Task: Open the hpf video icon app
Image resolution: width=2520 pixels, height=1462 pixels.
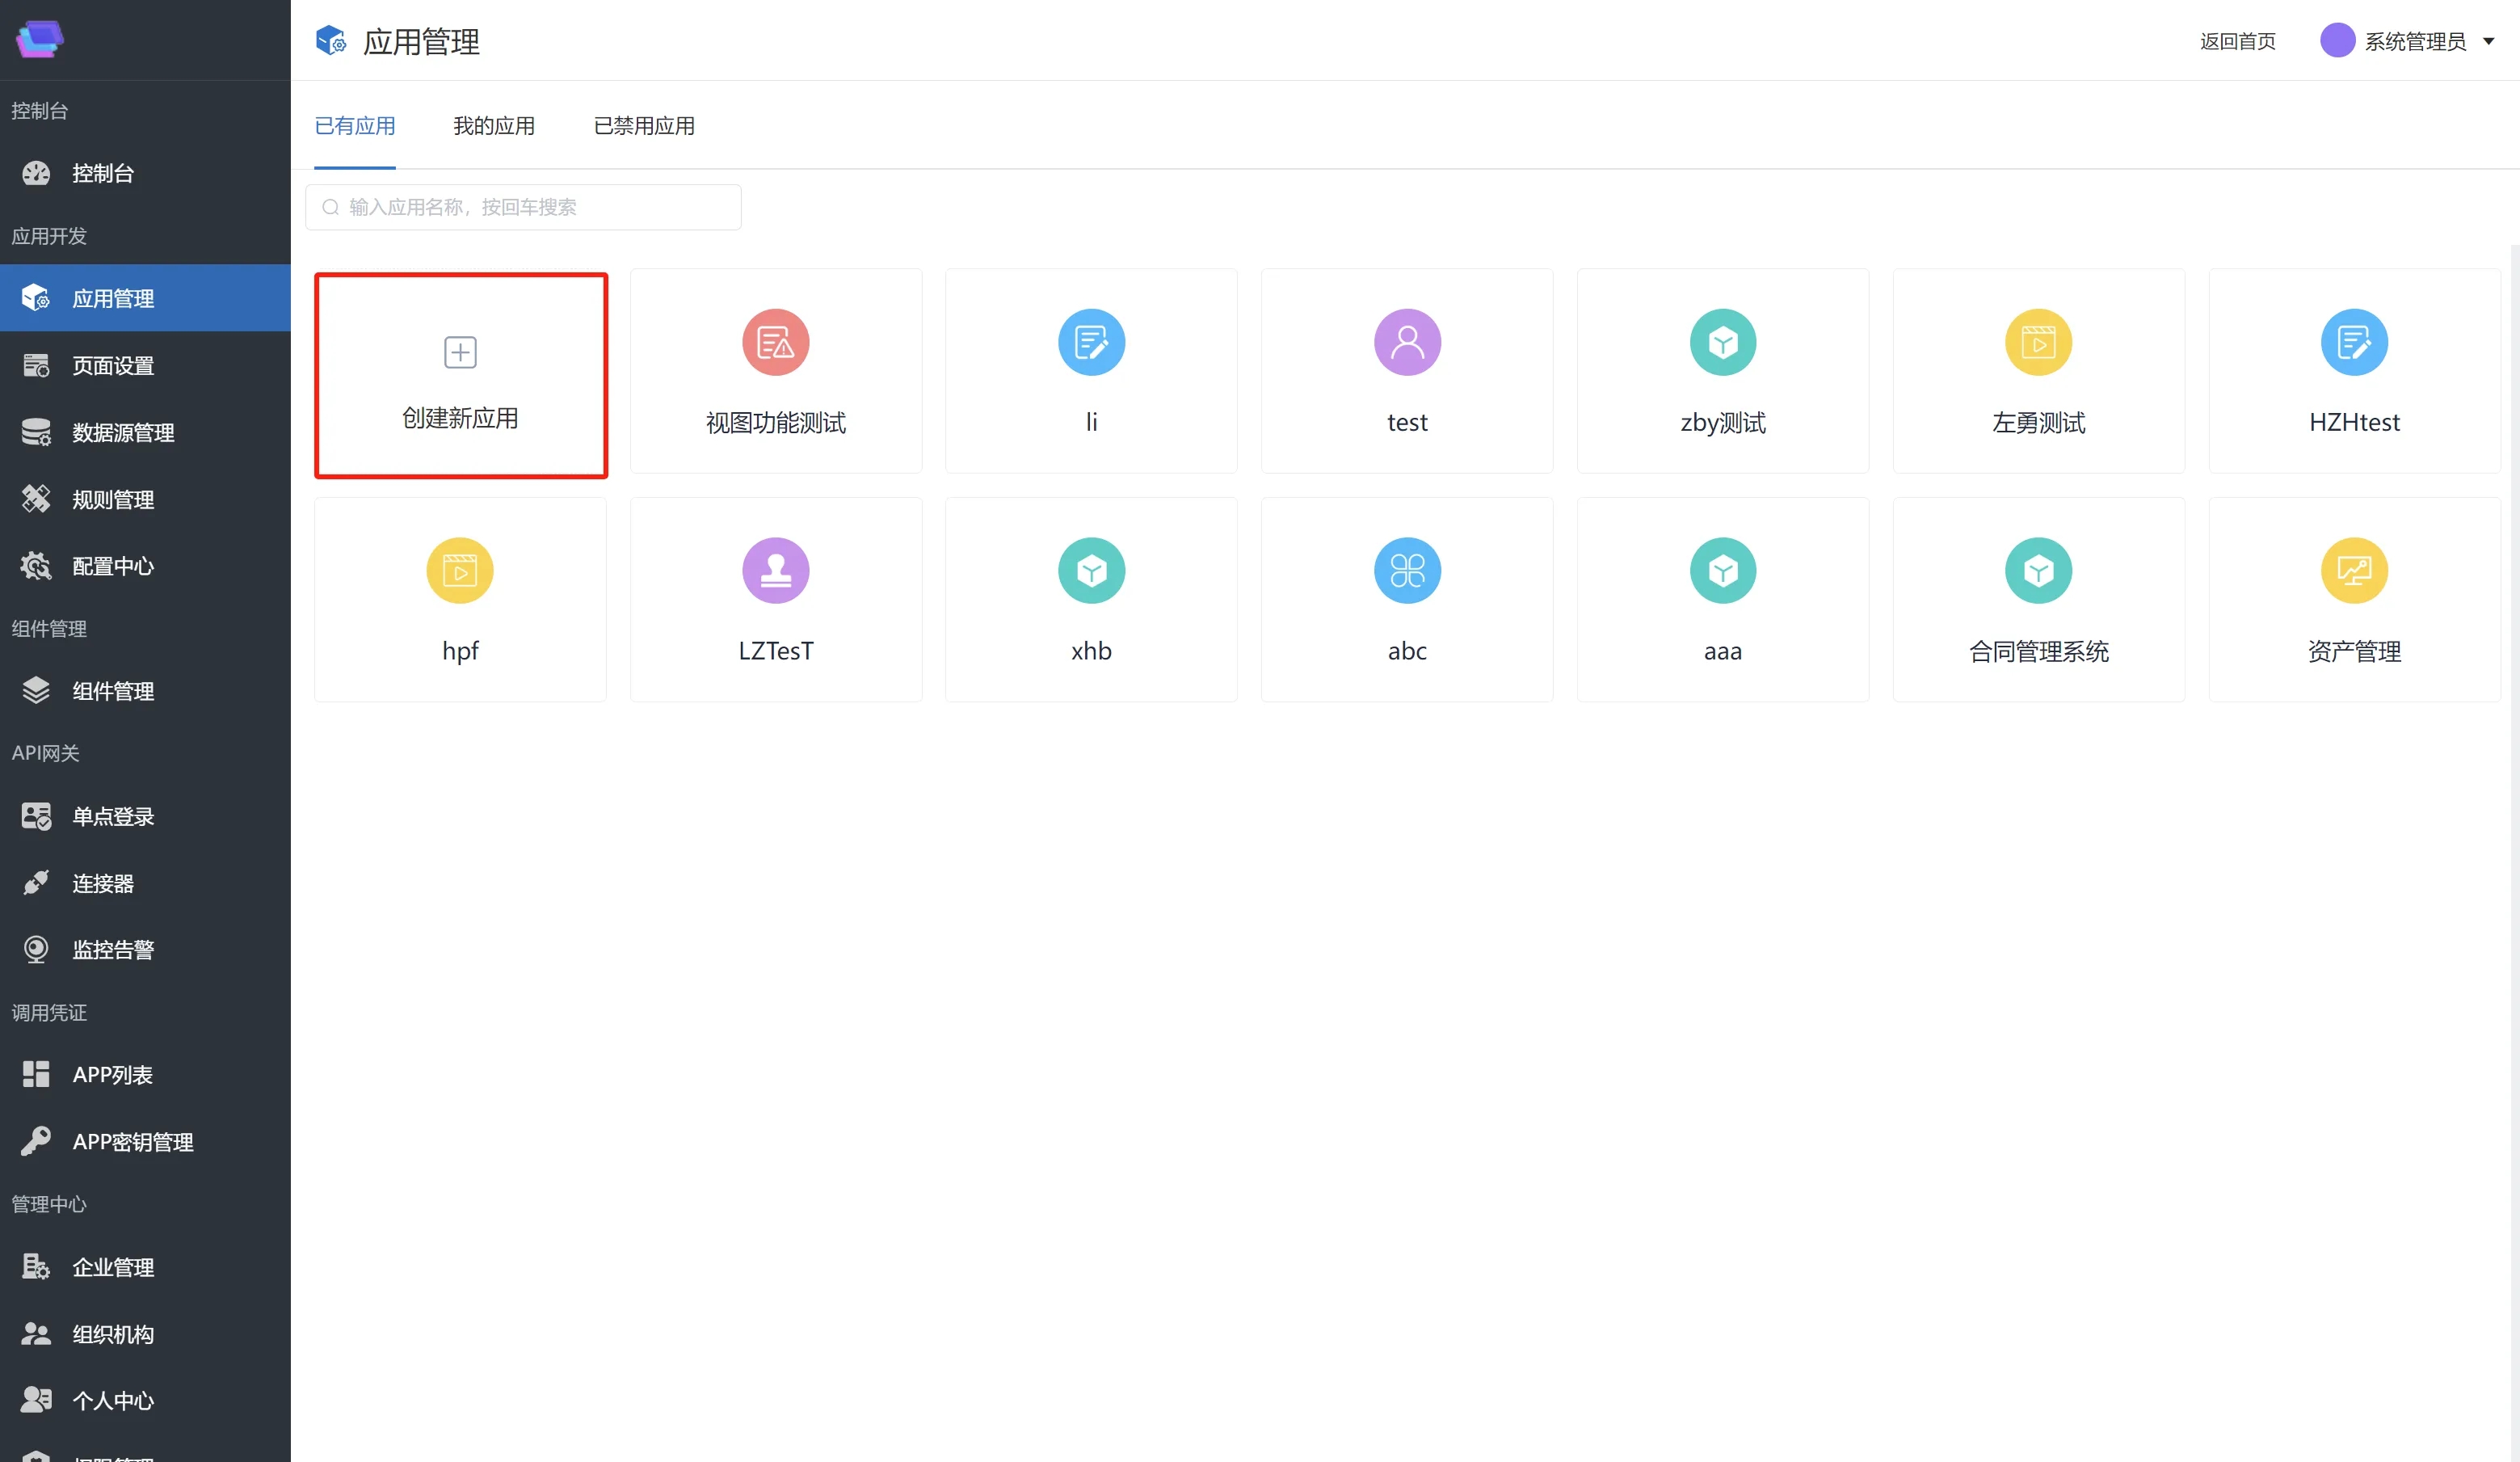Action: 460,571
